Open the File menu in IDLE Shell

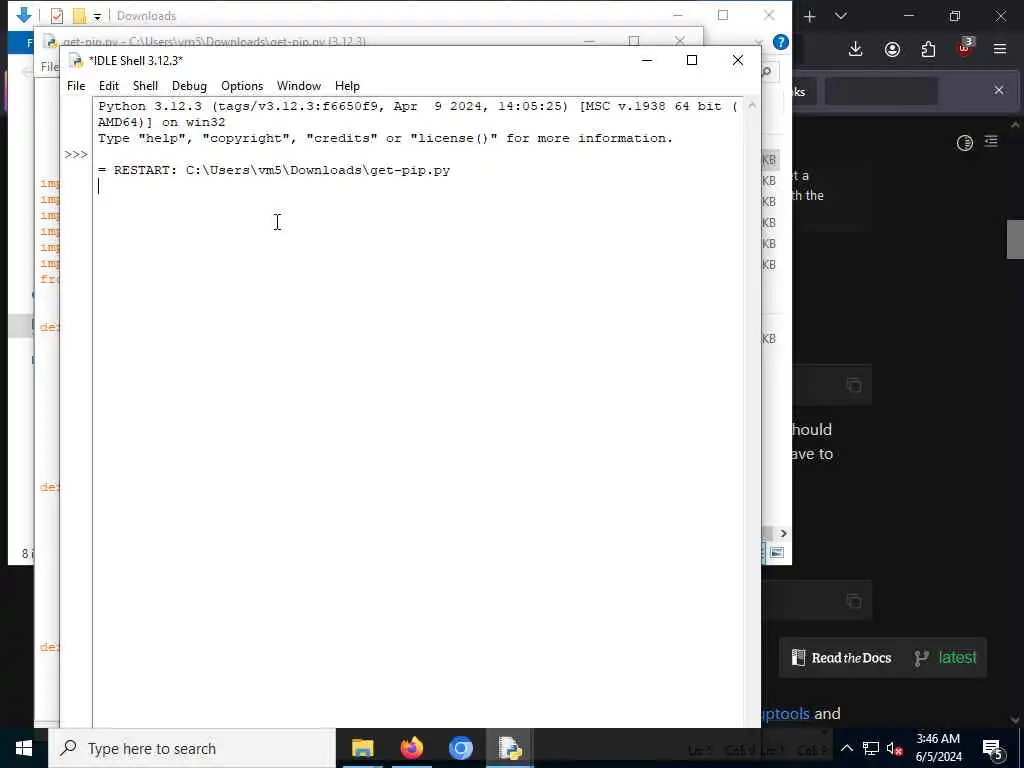[76, 86]
